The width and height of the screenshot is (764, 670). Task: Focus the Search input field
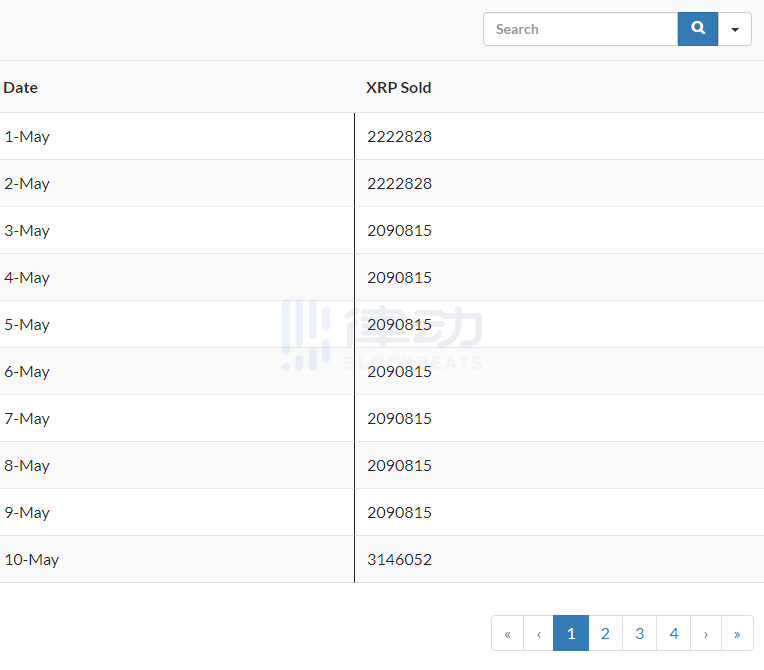pos(580,29)
